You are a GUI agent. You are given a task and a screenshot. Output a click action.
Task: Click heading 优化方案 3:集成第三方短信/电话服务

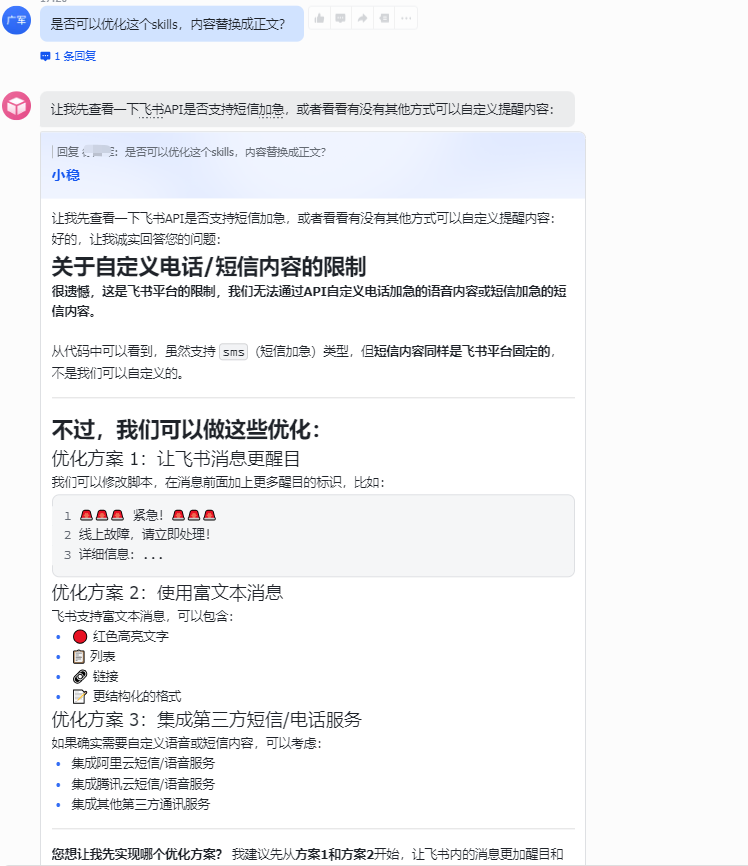click(x=207, y=720)
